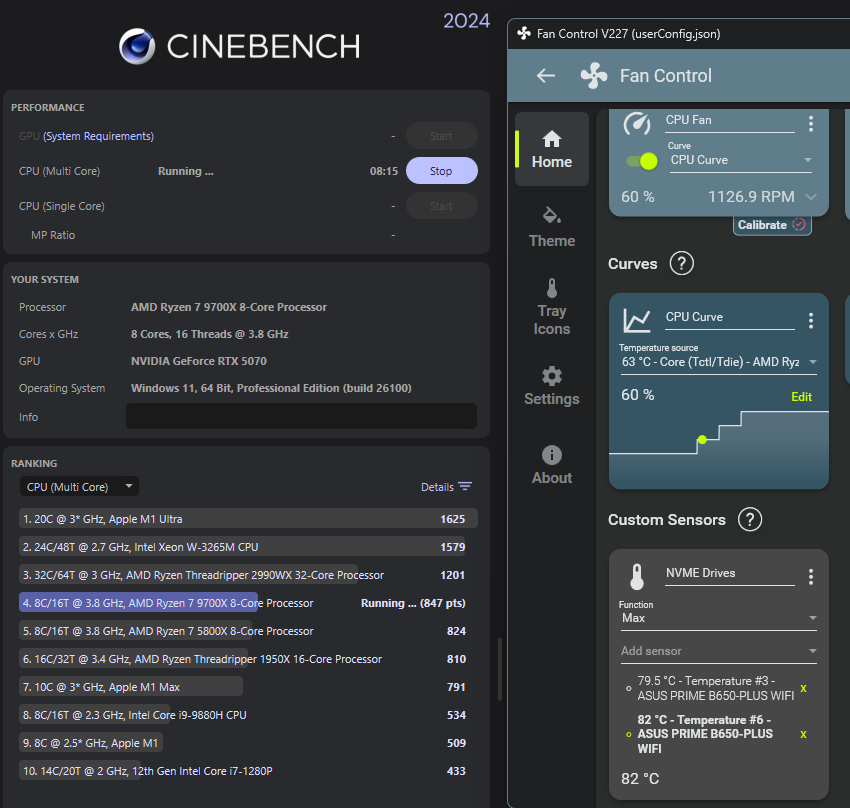Open the Tray Icons tab

coord(552,307)
